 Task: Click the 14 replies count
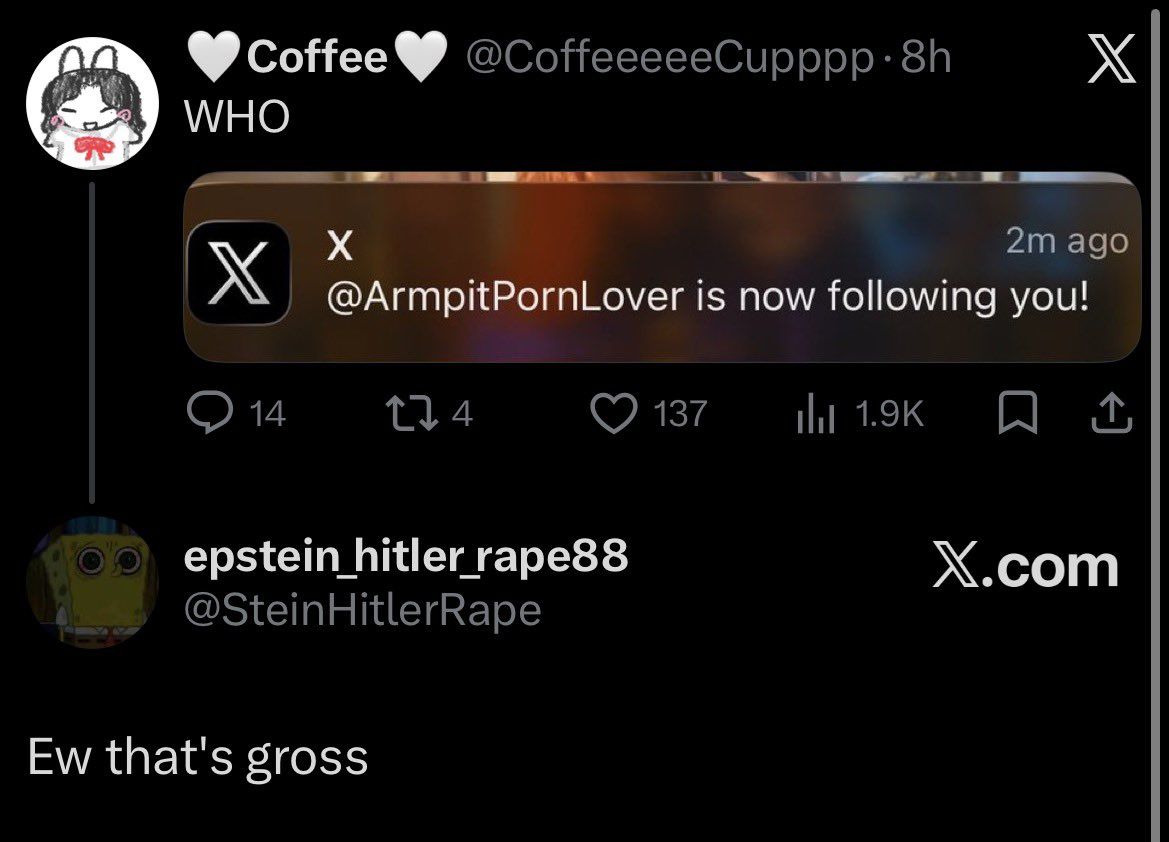pos(268,413)
